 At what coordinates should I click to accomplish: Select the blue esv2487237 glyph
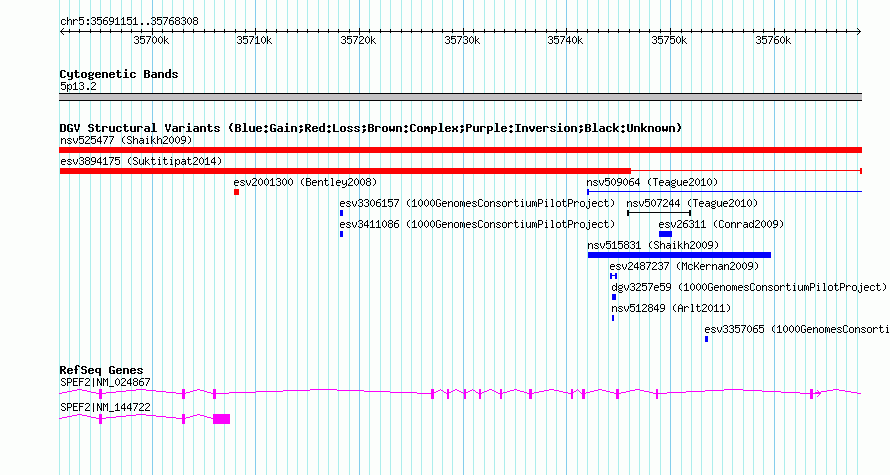(613, 276)
